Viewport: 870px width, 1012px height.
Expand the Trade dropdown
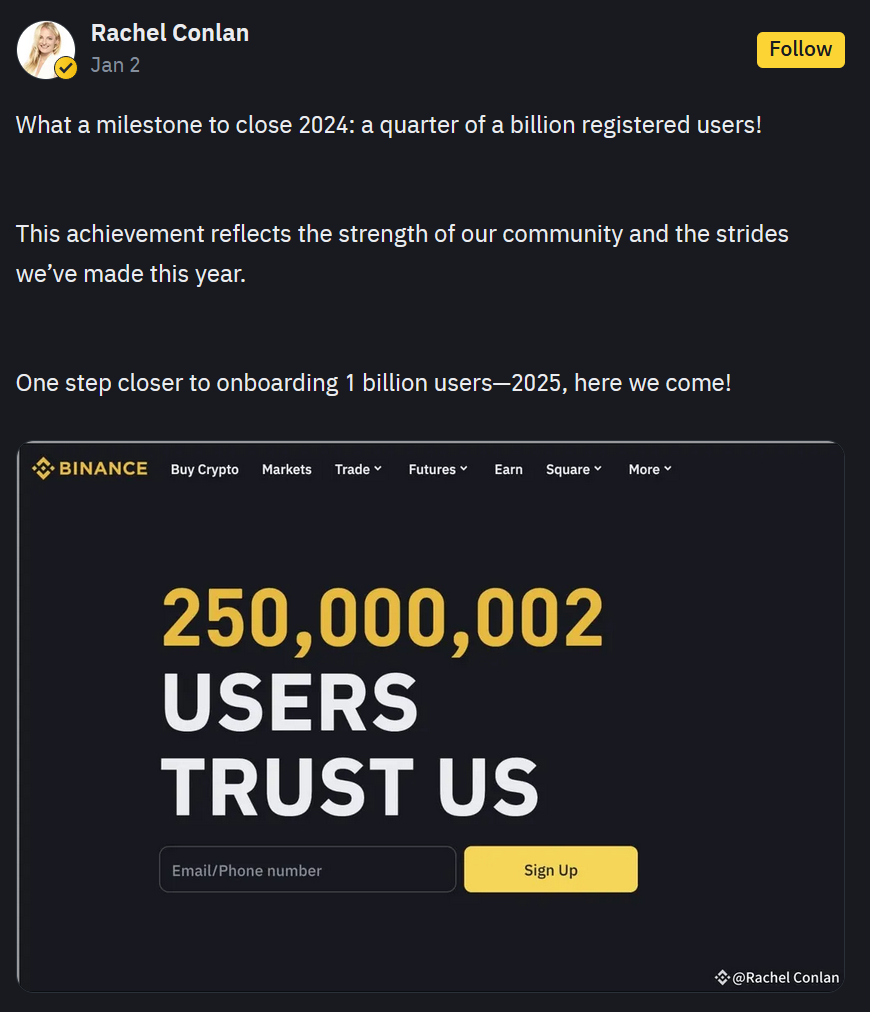click(358, 470)
